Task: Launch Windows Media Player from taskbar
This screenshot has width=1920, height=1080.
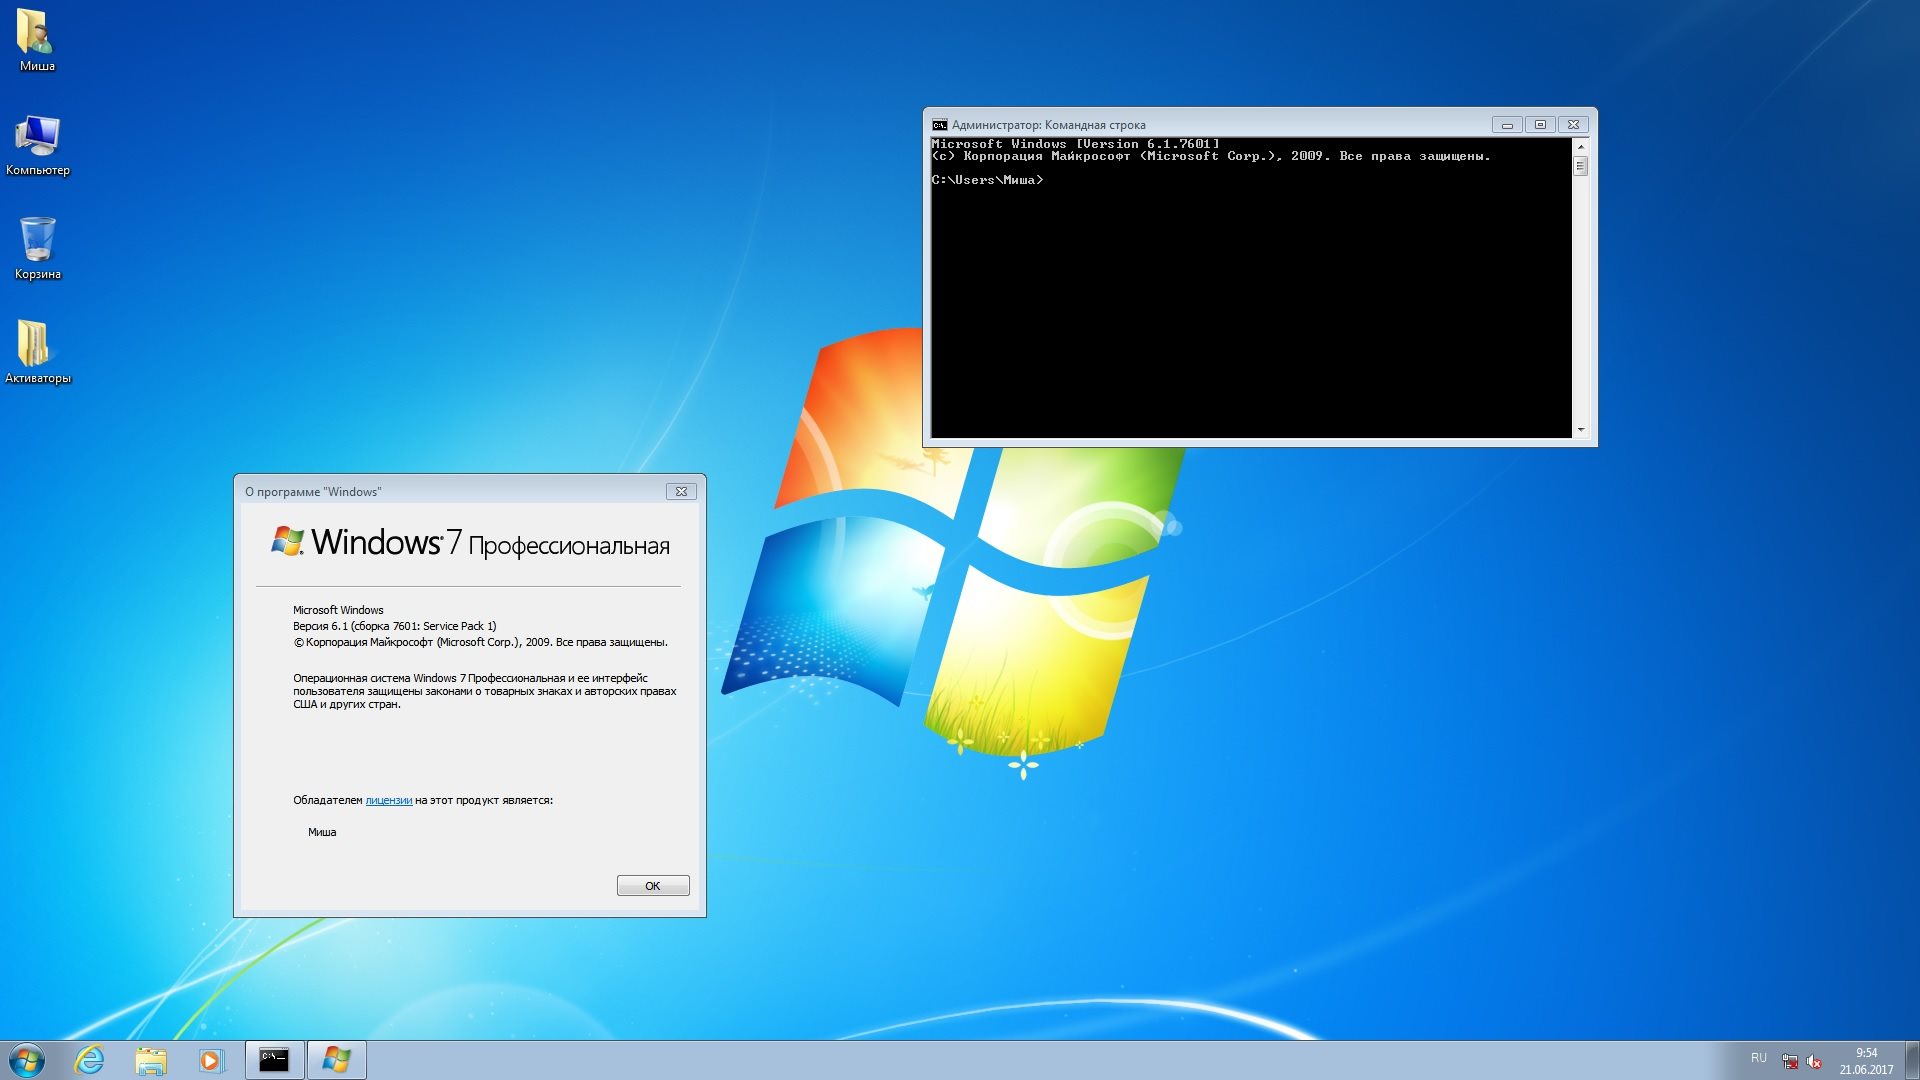Action: 211,1060
